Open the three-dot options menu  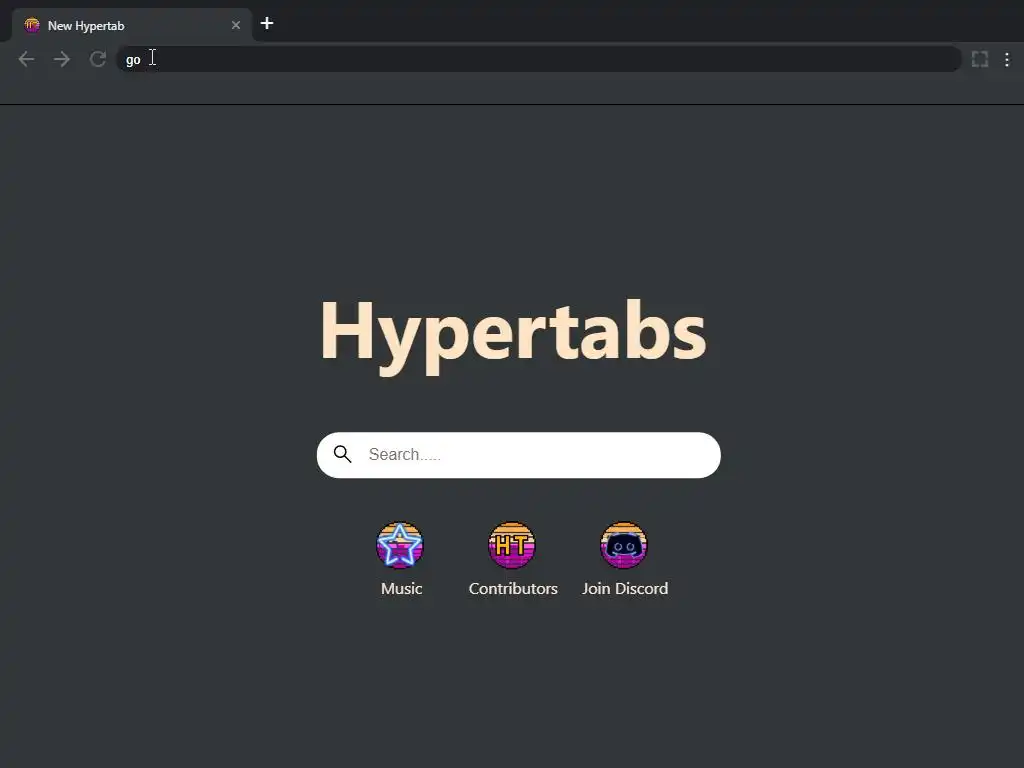pos(1007,59)
